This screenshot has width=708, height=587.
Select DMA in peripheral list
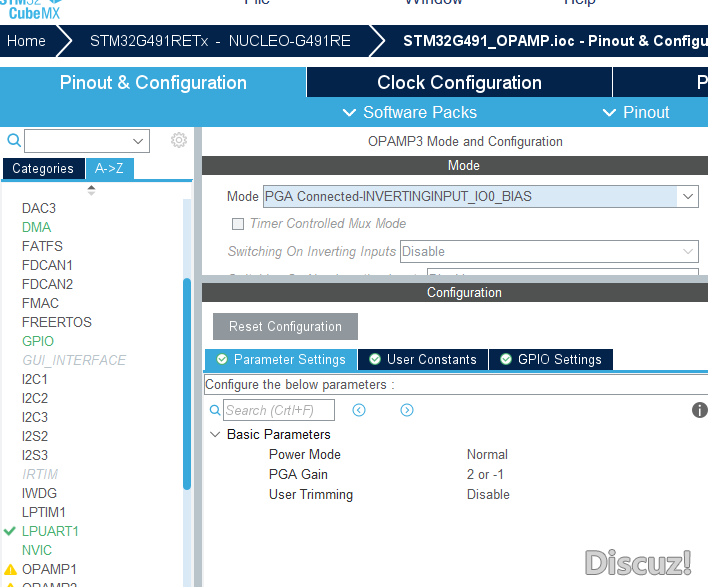(37, 227)
